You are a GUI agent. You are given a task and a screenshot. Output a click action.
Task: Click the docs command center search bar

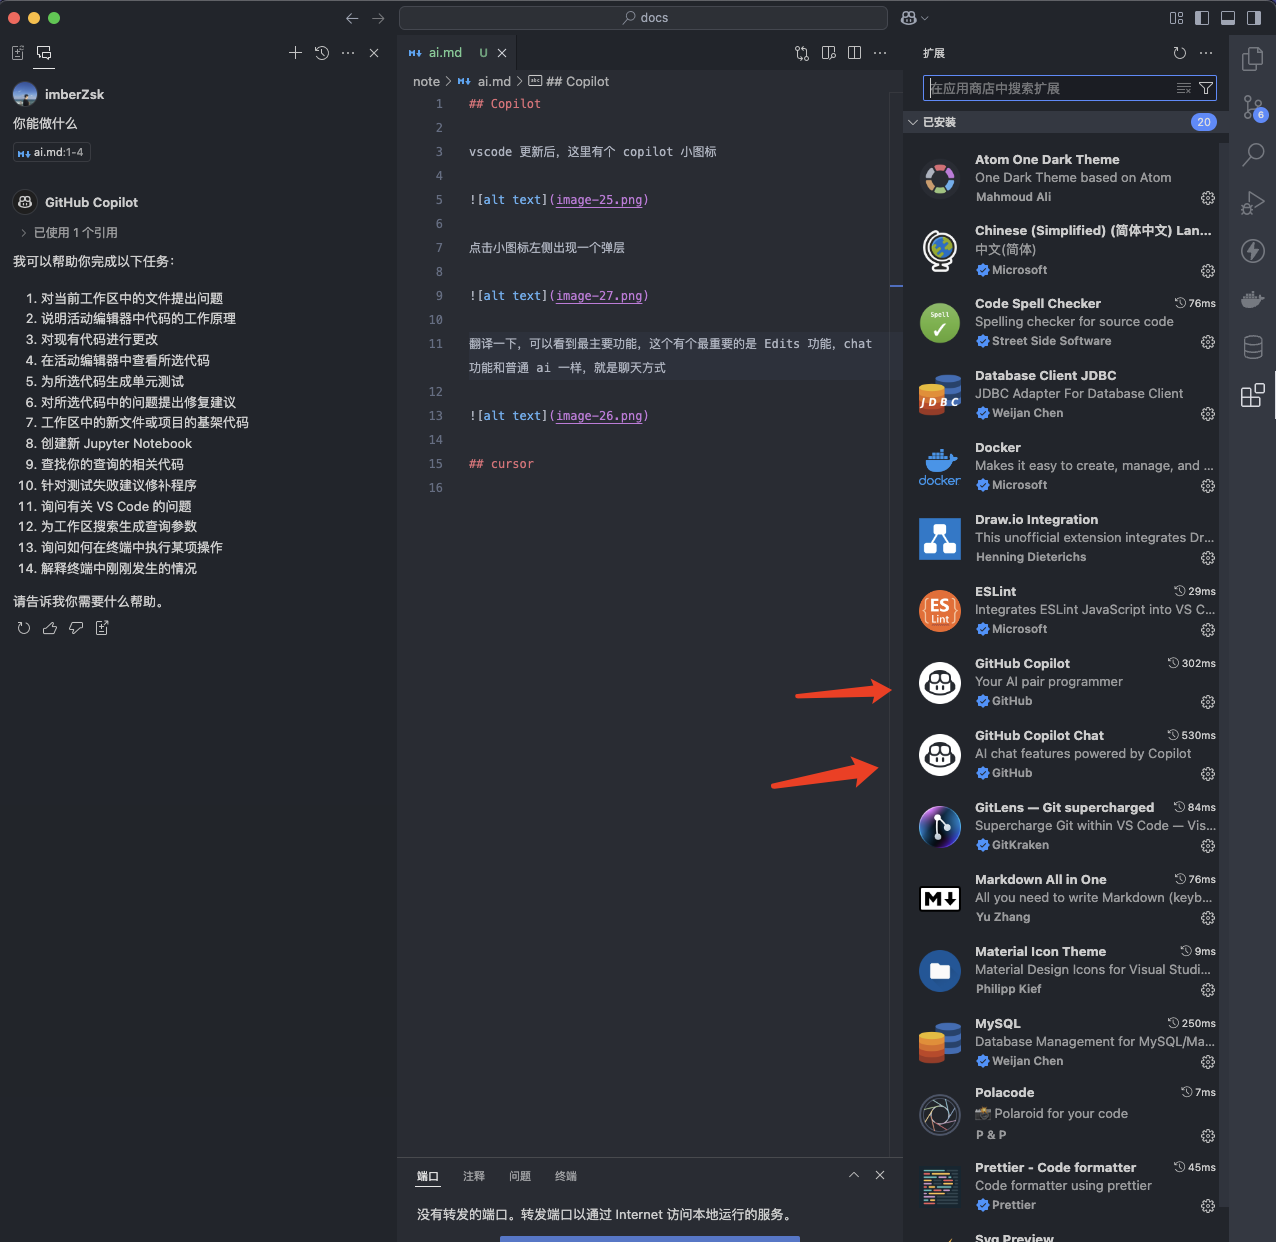coord(643,18)
